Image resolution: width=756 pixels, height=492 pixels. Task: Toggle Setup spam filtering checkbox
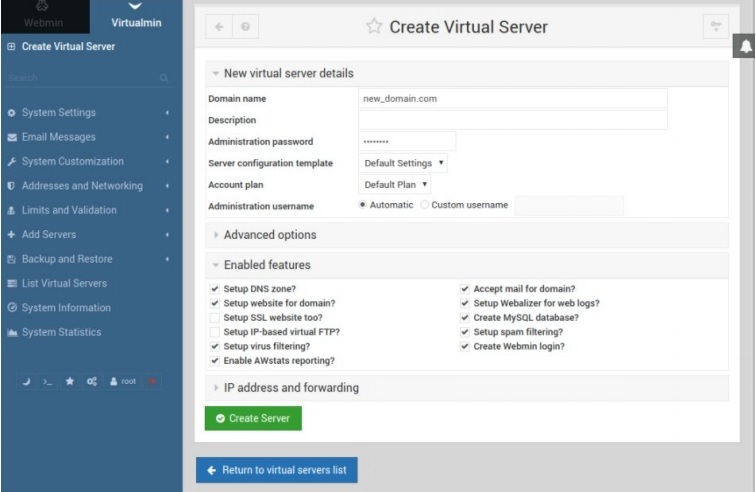(x=464, y=332)
